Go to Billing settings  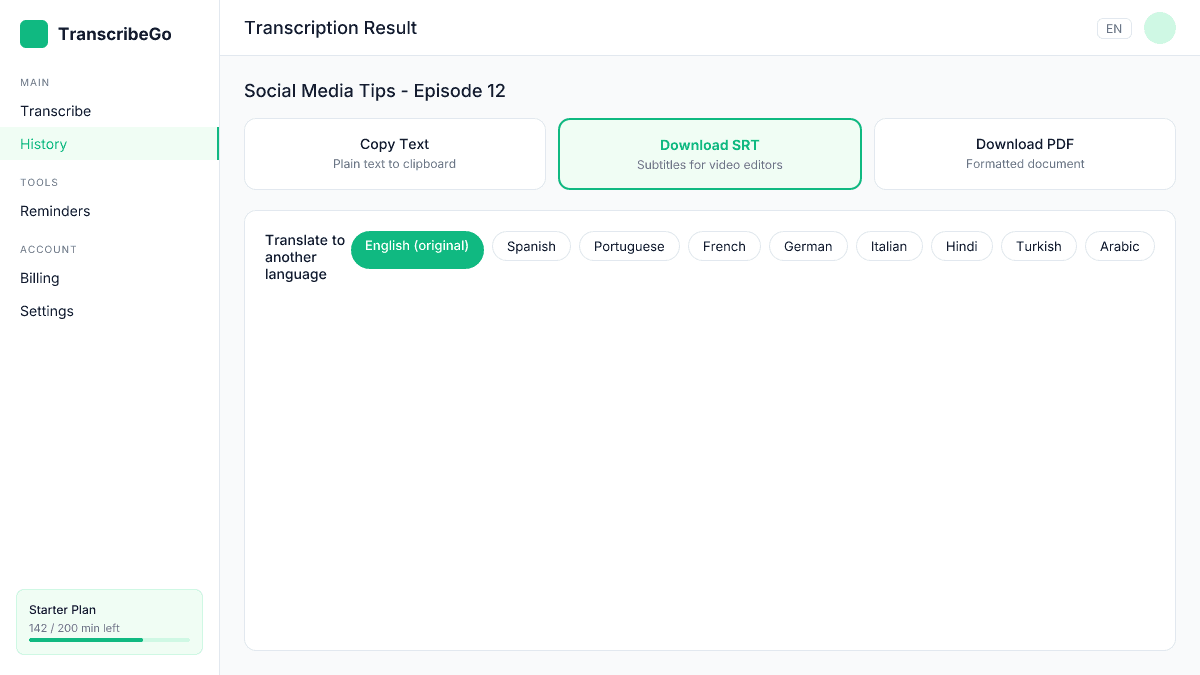pyautogui.click(x=39, y=278)
